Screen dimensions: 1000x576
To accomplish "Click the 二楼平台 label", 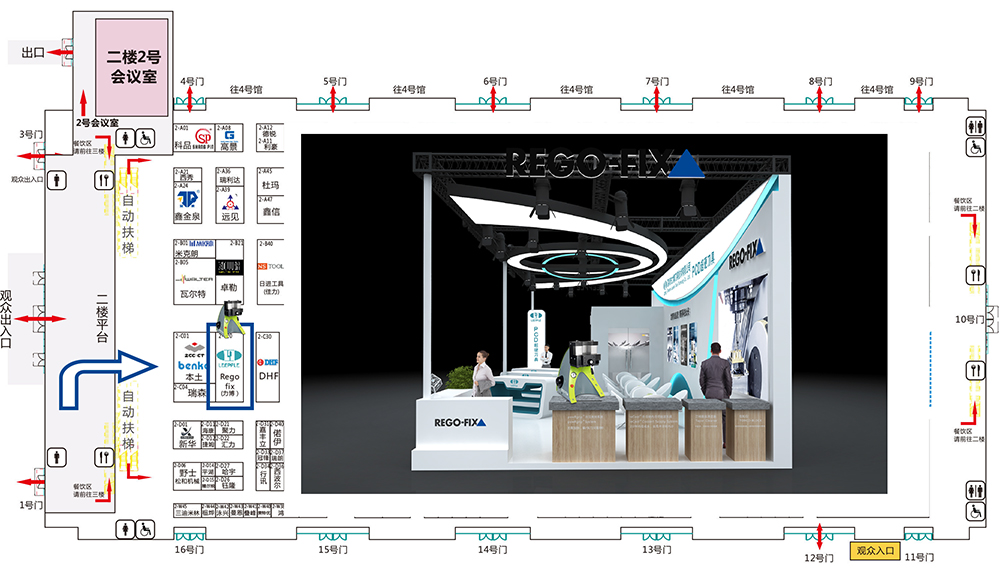I will point(102,318).
